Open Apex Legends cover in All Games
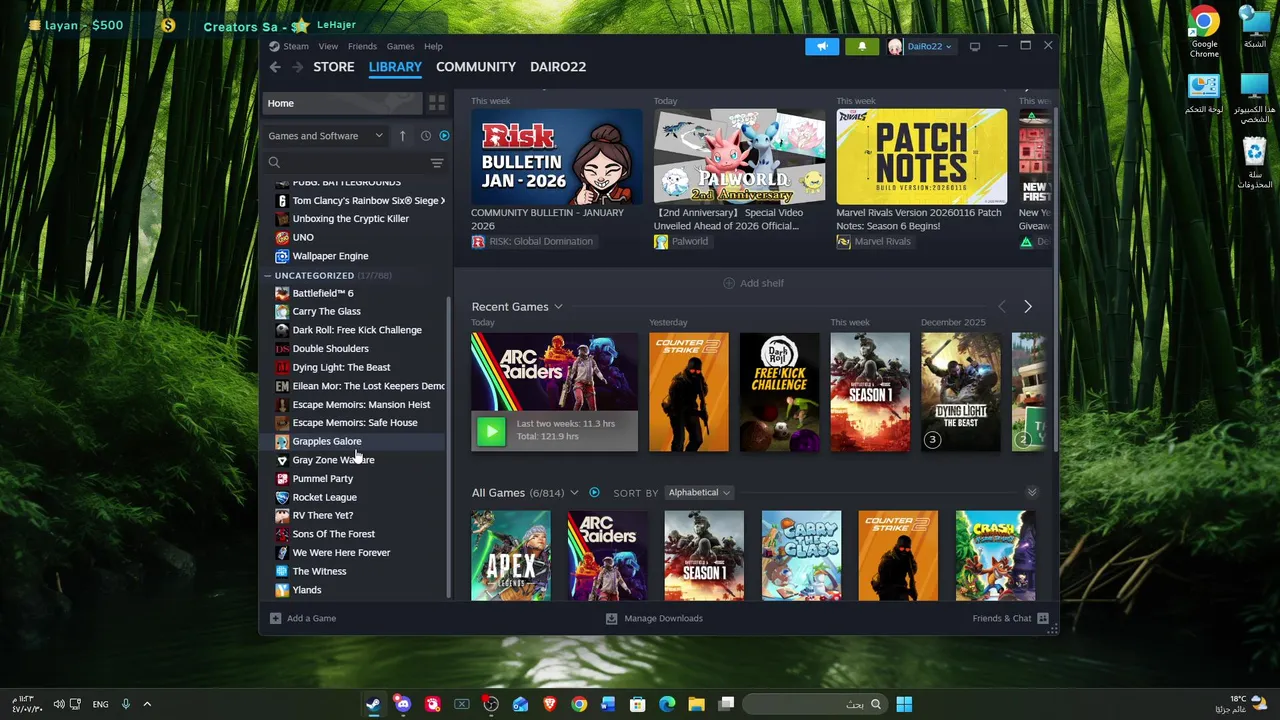 (511, 556)
